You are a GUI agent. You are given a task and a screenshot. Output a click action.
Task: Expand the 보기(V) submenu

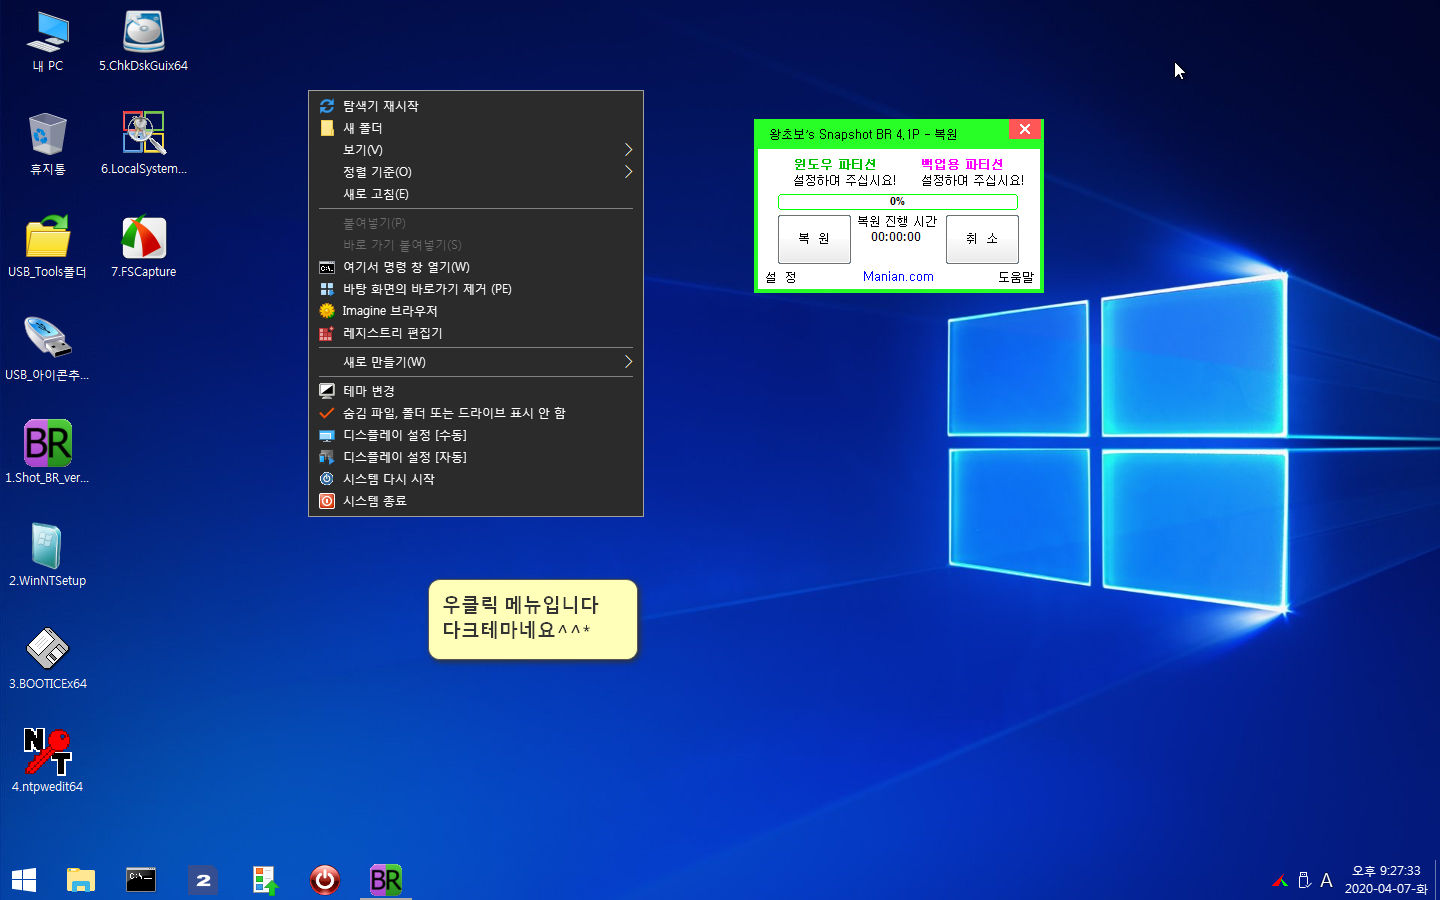[476, 150]
